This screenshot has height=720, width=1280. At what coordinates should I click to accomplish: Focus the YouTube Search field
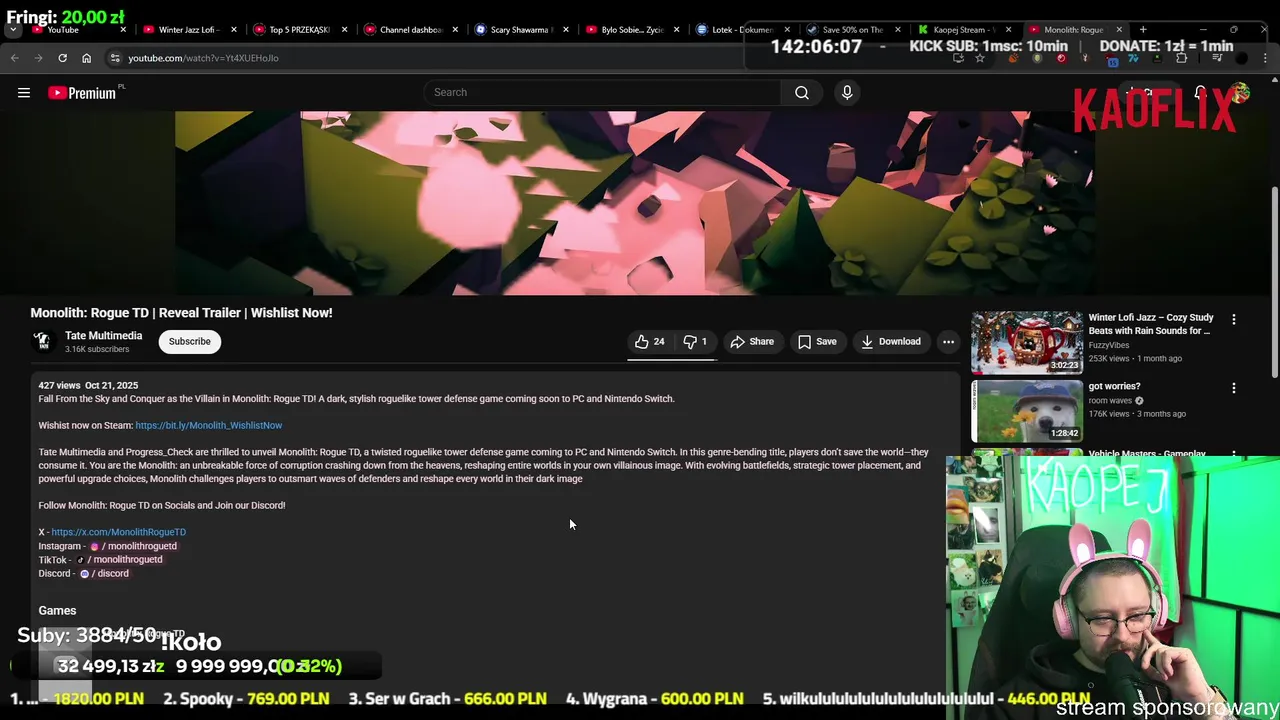coord(603,92)
